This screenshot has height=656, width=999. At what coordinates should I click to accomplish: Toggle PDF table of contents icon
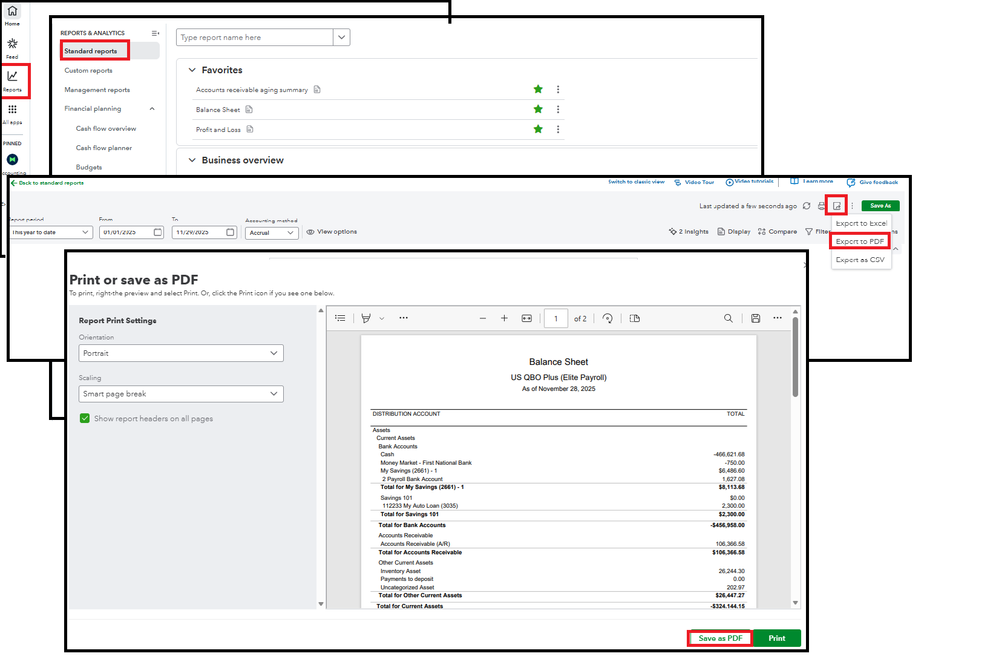click(340, 318)
